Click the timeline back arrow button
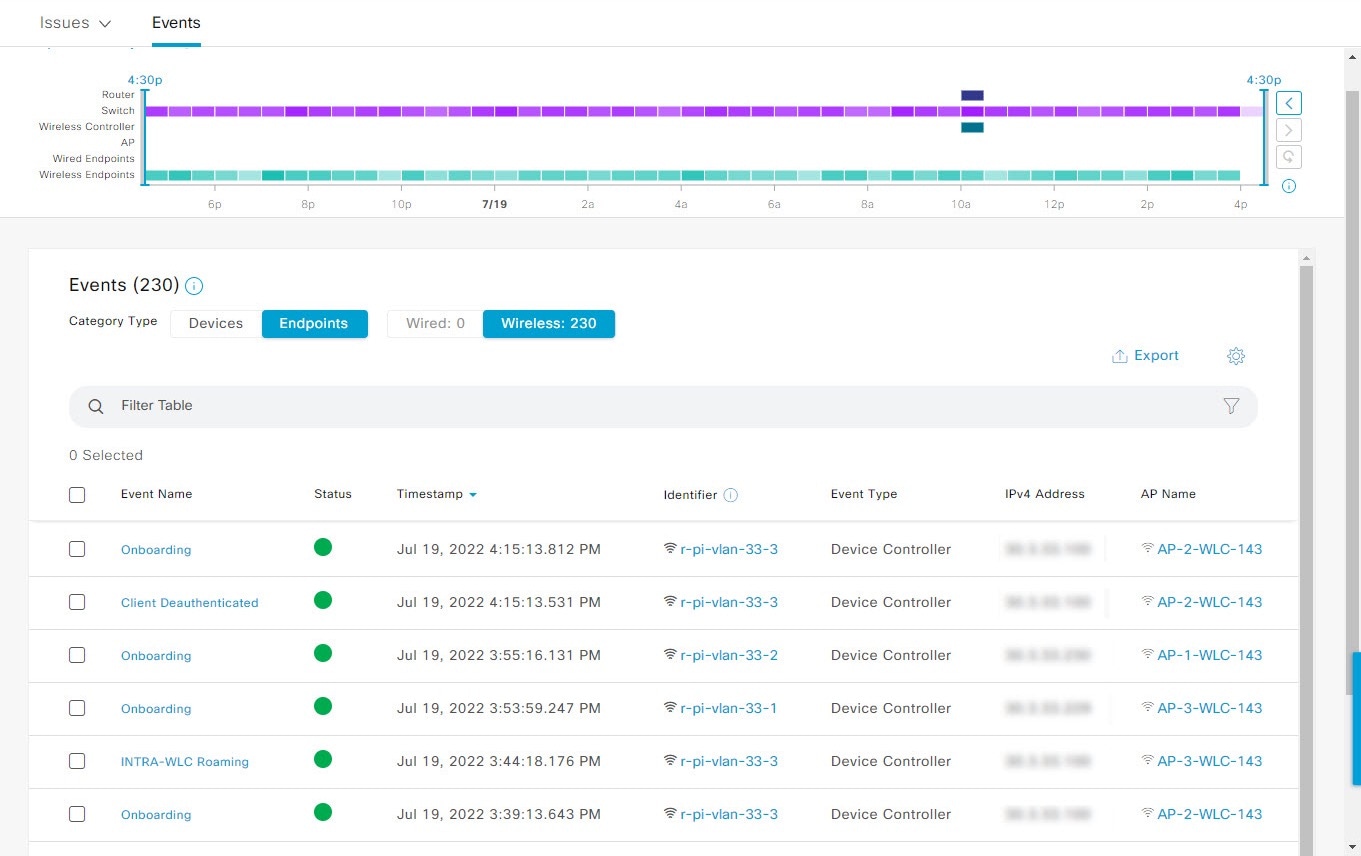This screenshot has width=1361, height=856. pos(1289,103)
